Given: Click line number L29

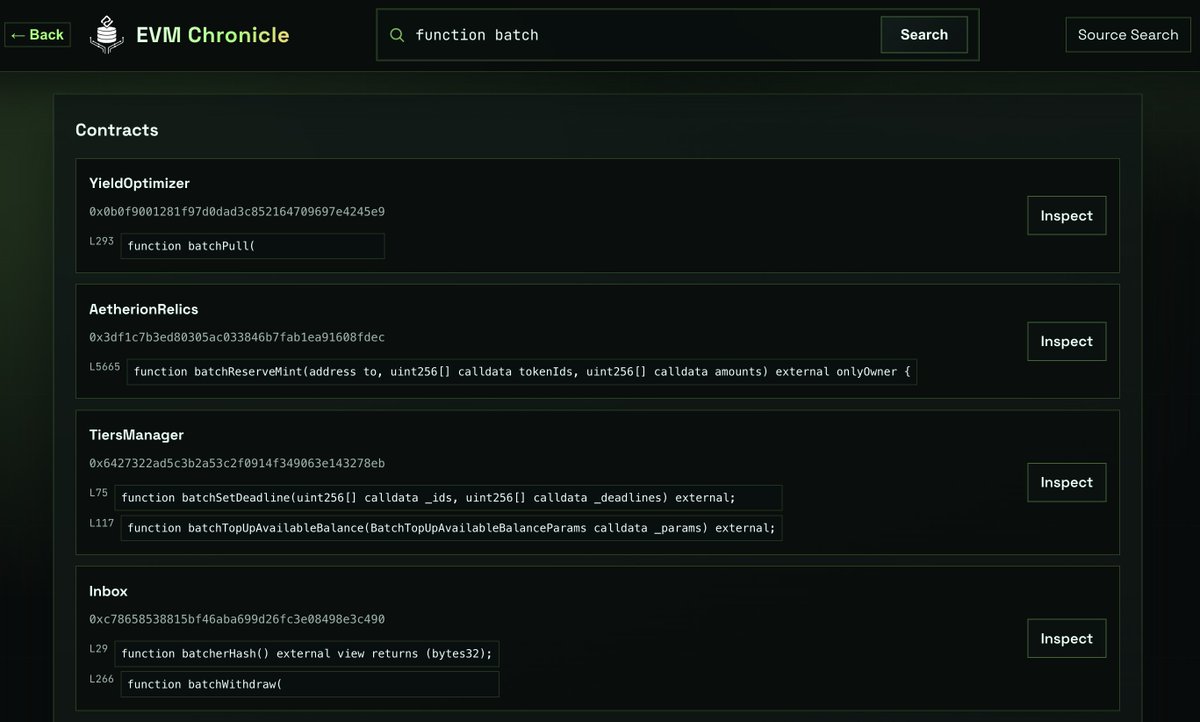Looking at the screenshot, I should tap(98, 649).
